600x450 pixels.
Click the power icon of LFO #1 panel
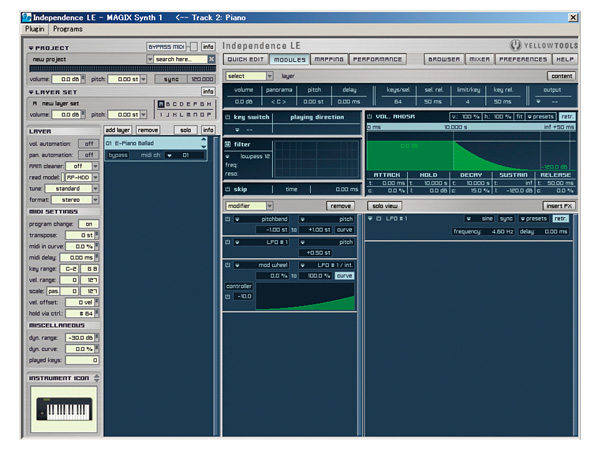(378, 218)
